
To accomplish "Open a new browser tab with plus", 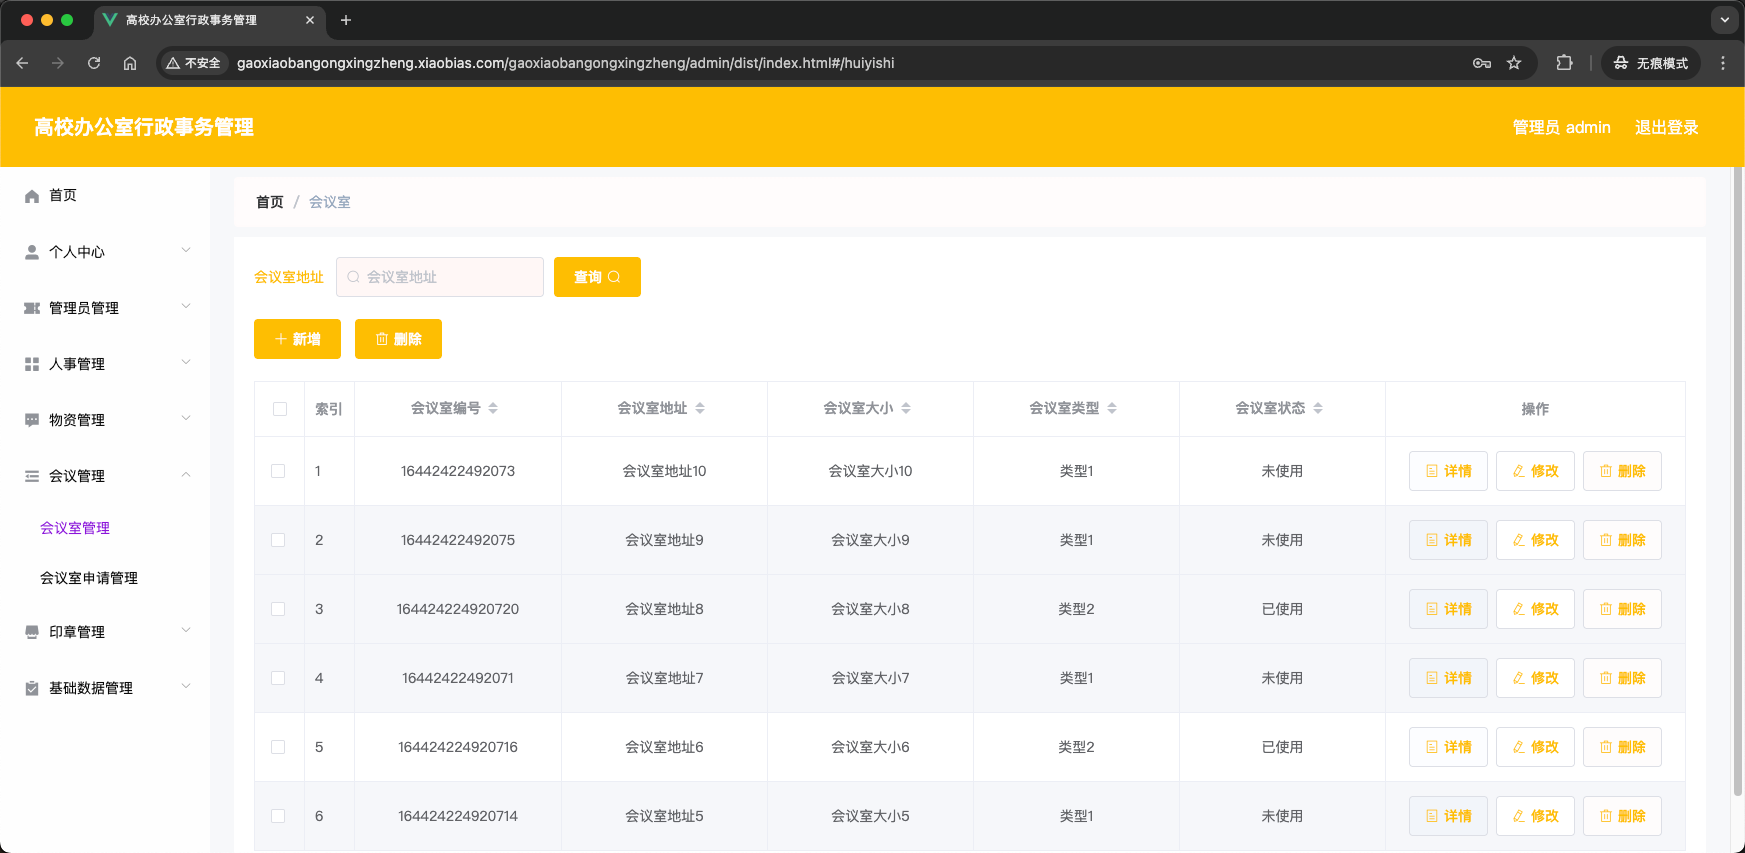I will [x=346, y=20].
